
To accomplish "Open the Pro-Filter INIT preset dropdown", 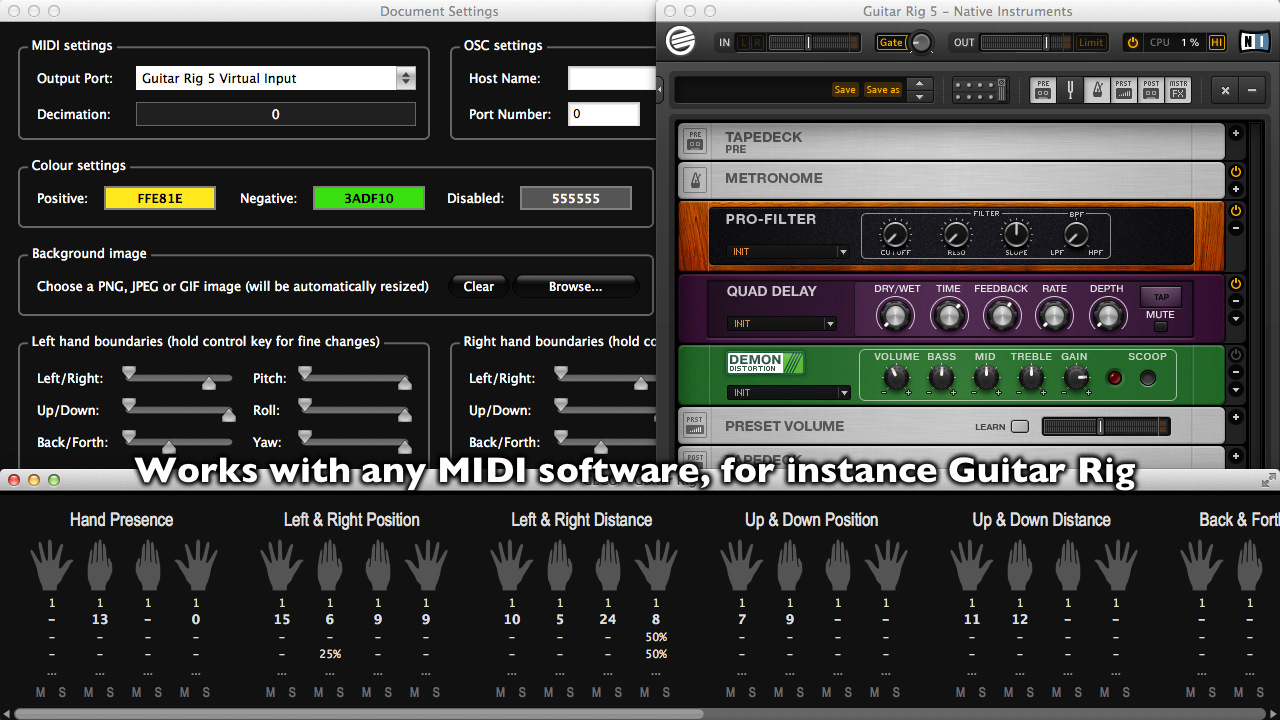I will [x=842, y=252].
